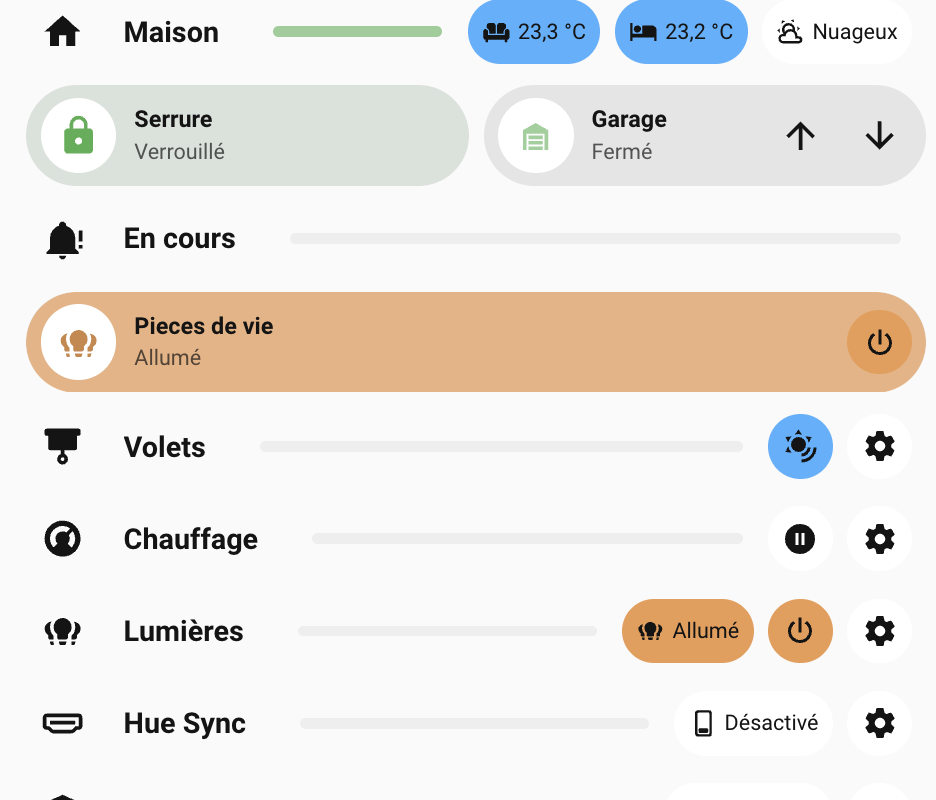
Task: Open Chauffage settings gear
Action: click(x=879, y=539)
